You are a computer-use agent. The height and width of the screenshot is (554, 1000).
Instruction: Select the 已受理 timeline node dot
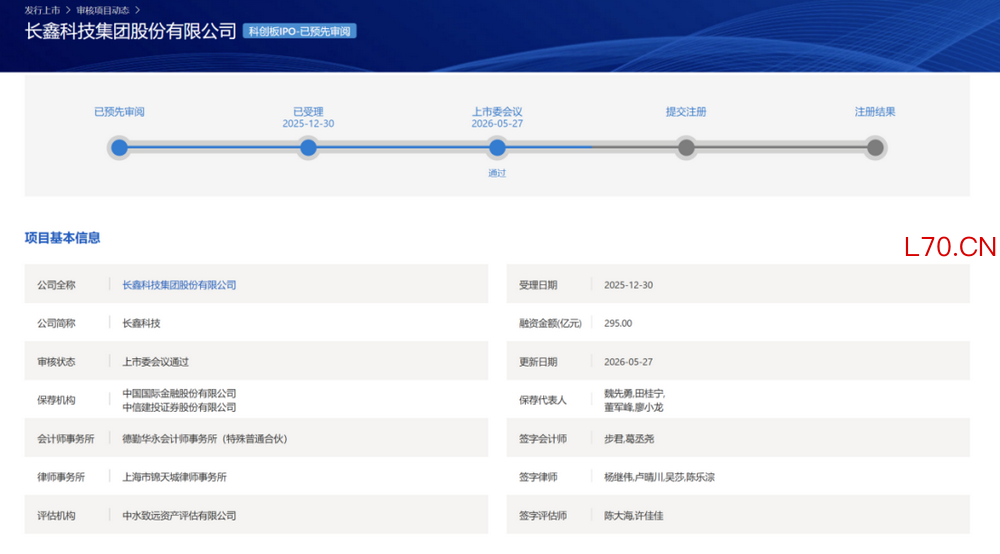pos(308,148)
